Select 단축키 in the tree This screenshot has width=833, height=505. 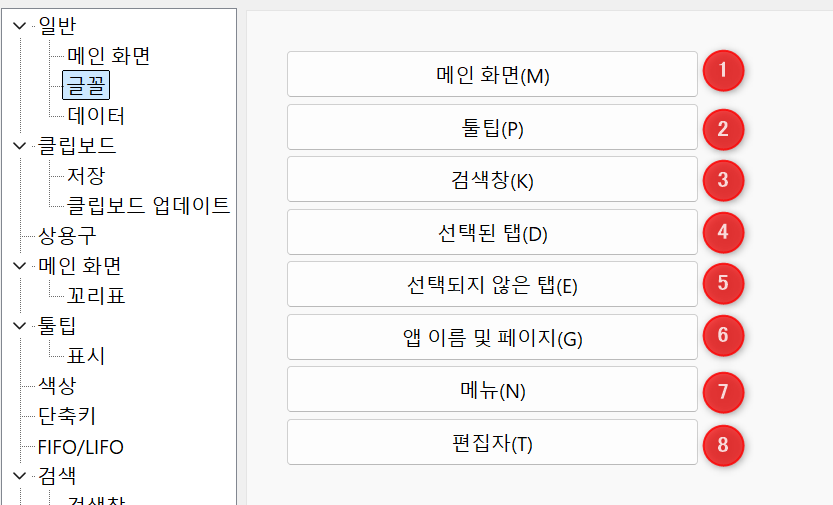pyautogui.click(x=67, y=416)
